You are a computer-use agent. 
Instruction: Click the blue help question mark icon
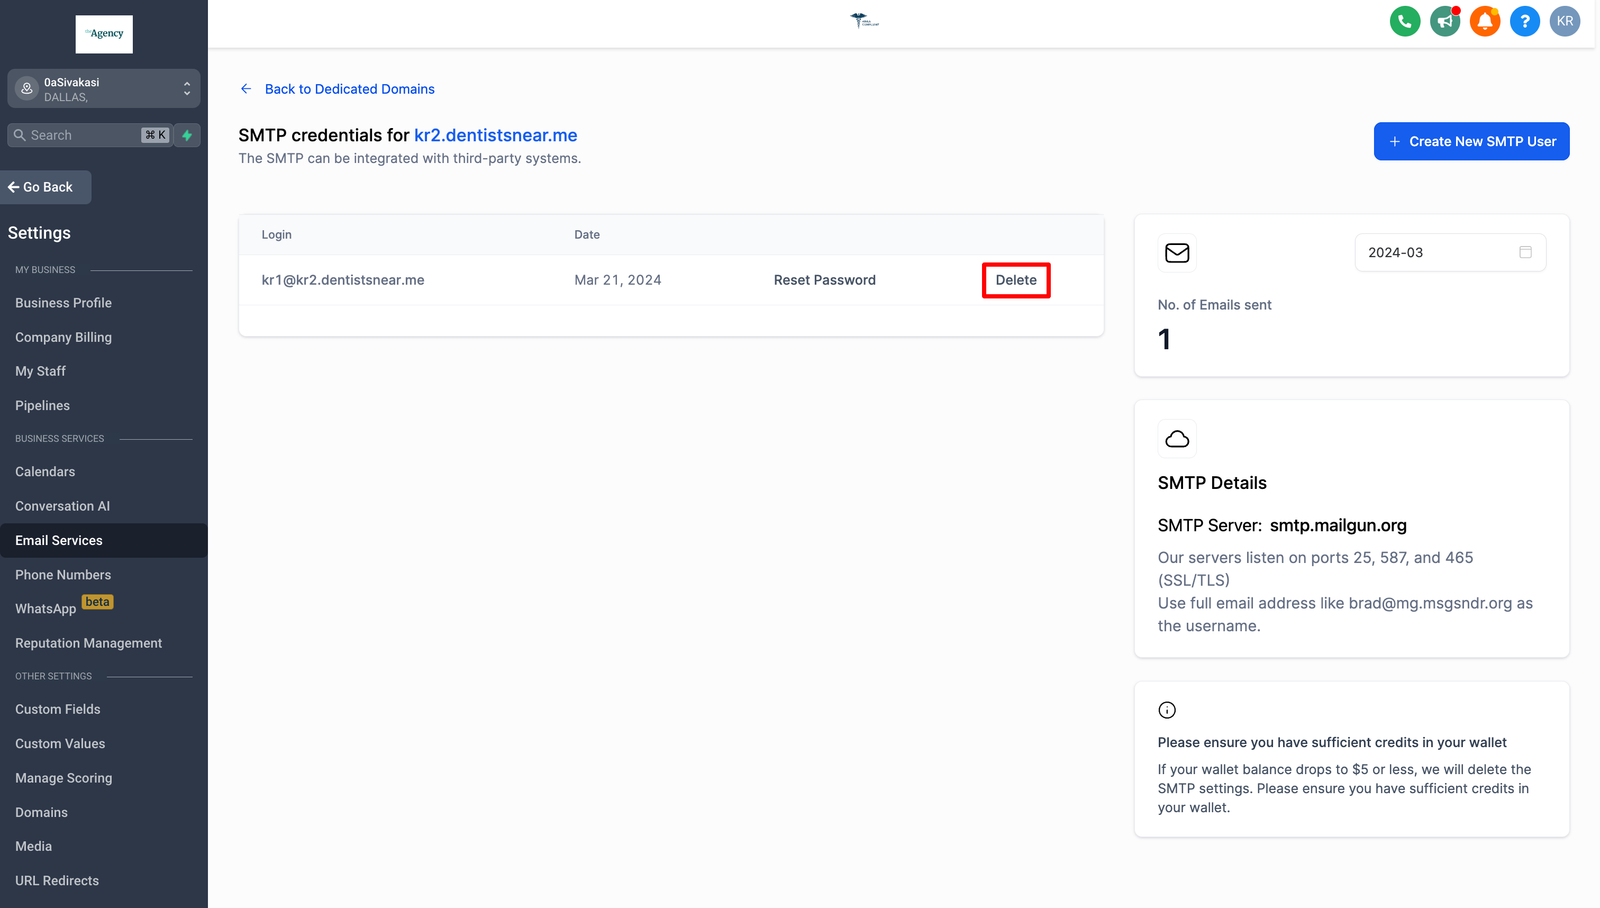click(x=1524, y=21)
